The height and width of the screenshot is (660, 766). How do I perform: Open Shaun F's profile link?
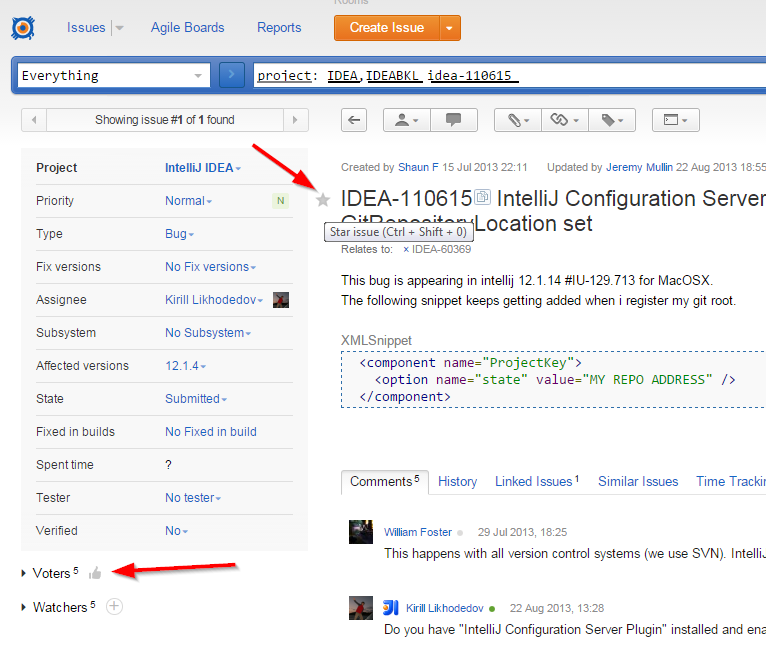pyautogui.click(x=418, y=168)
